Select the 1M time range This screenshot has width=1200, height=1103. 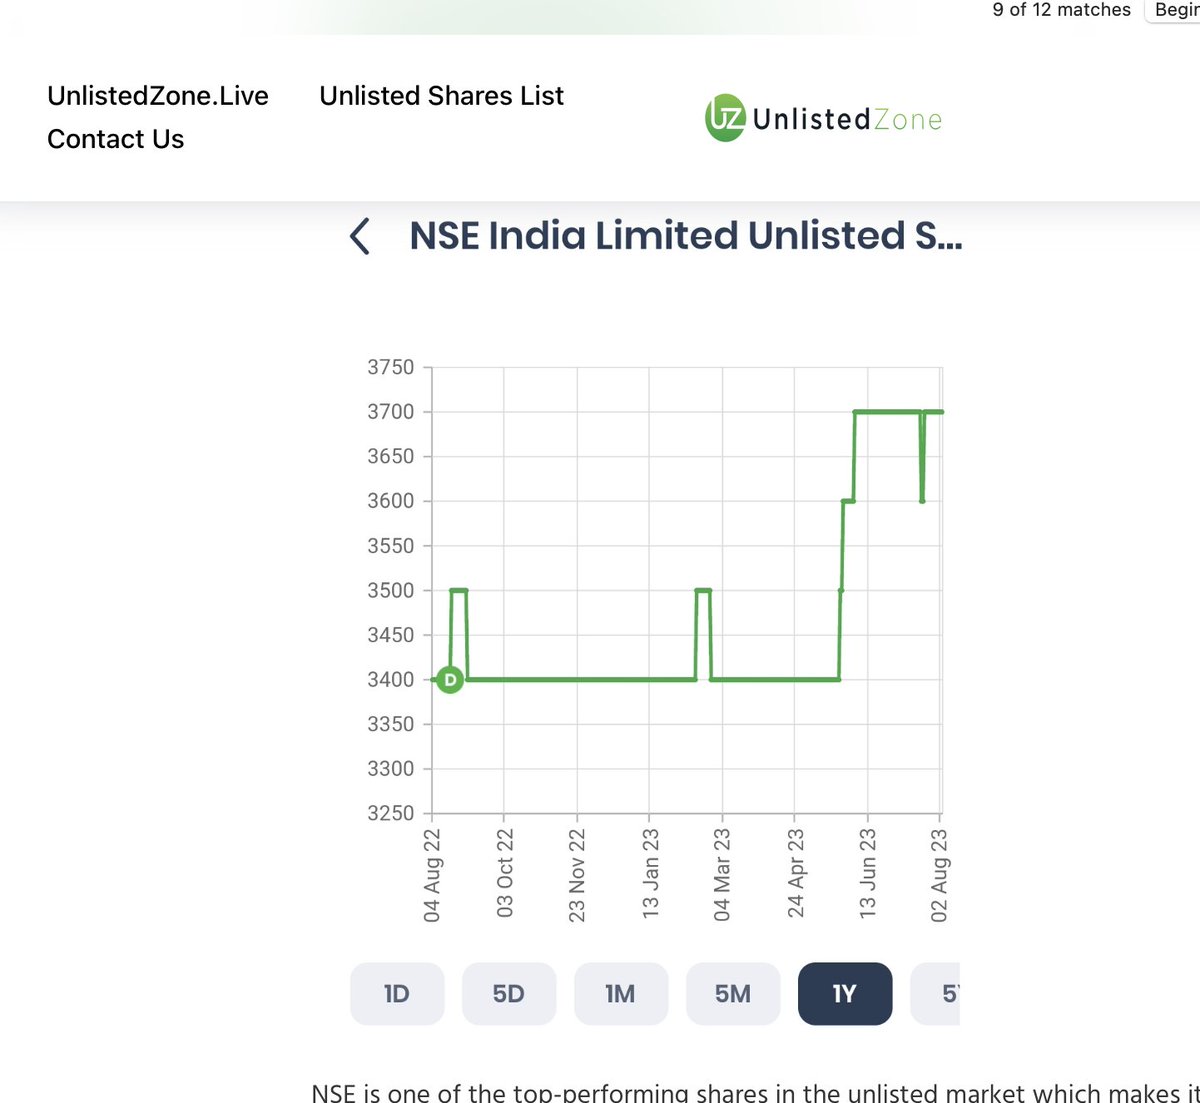pos(621,994)
